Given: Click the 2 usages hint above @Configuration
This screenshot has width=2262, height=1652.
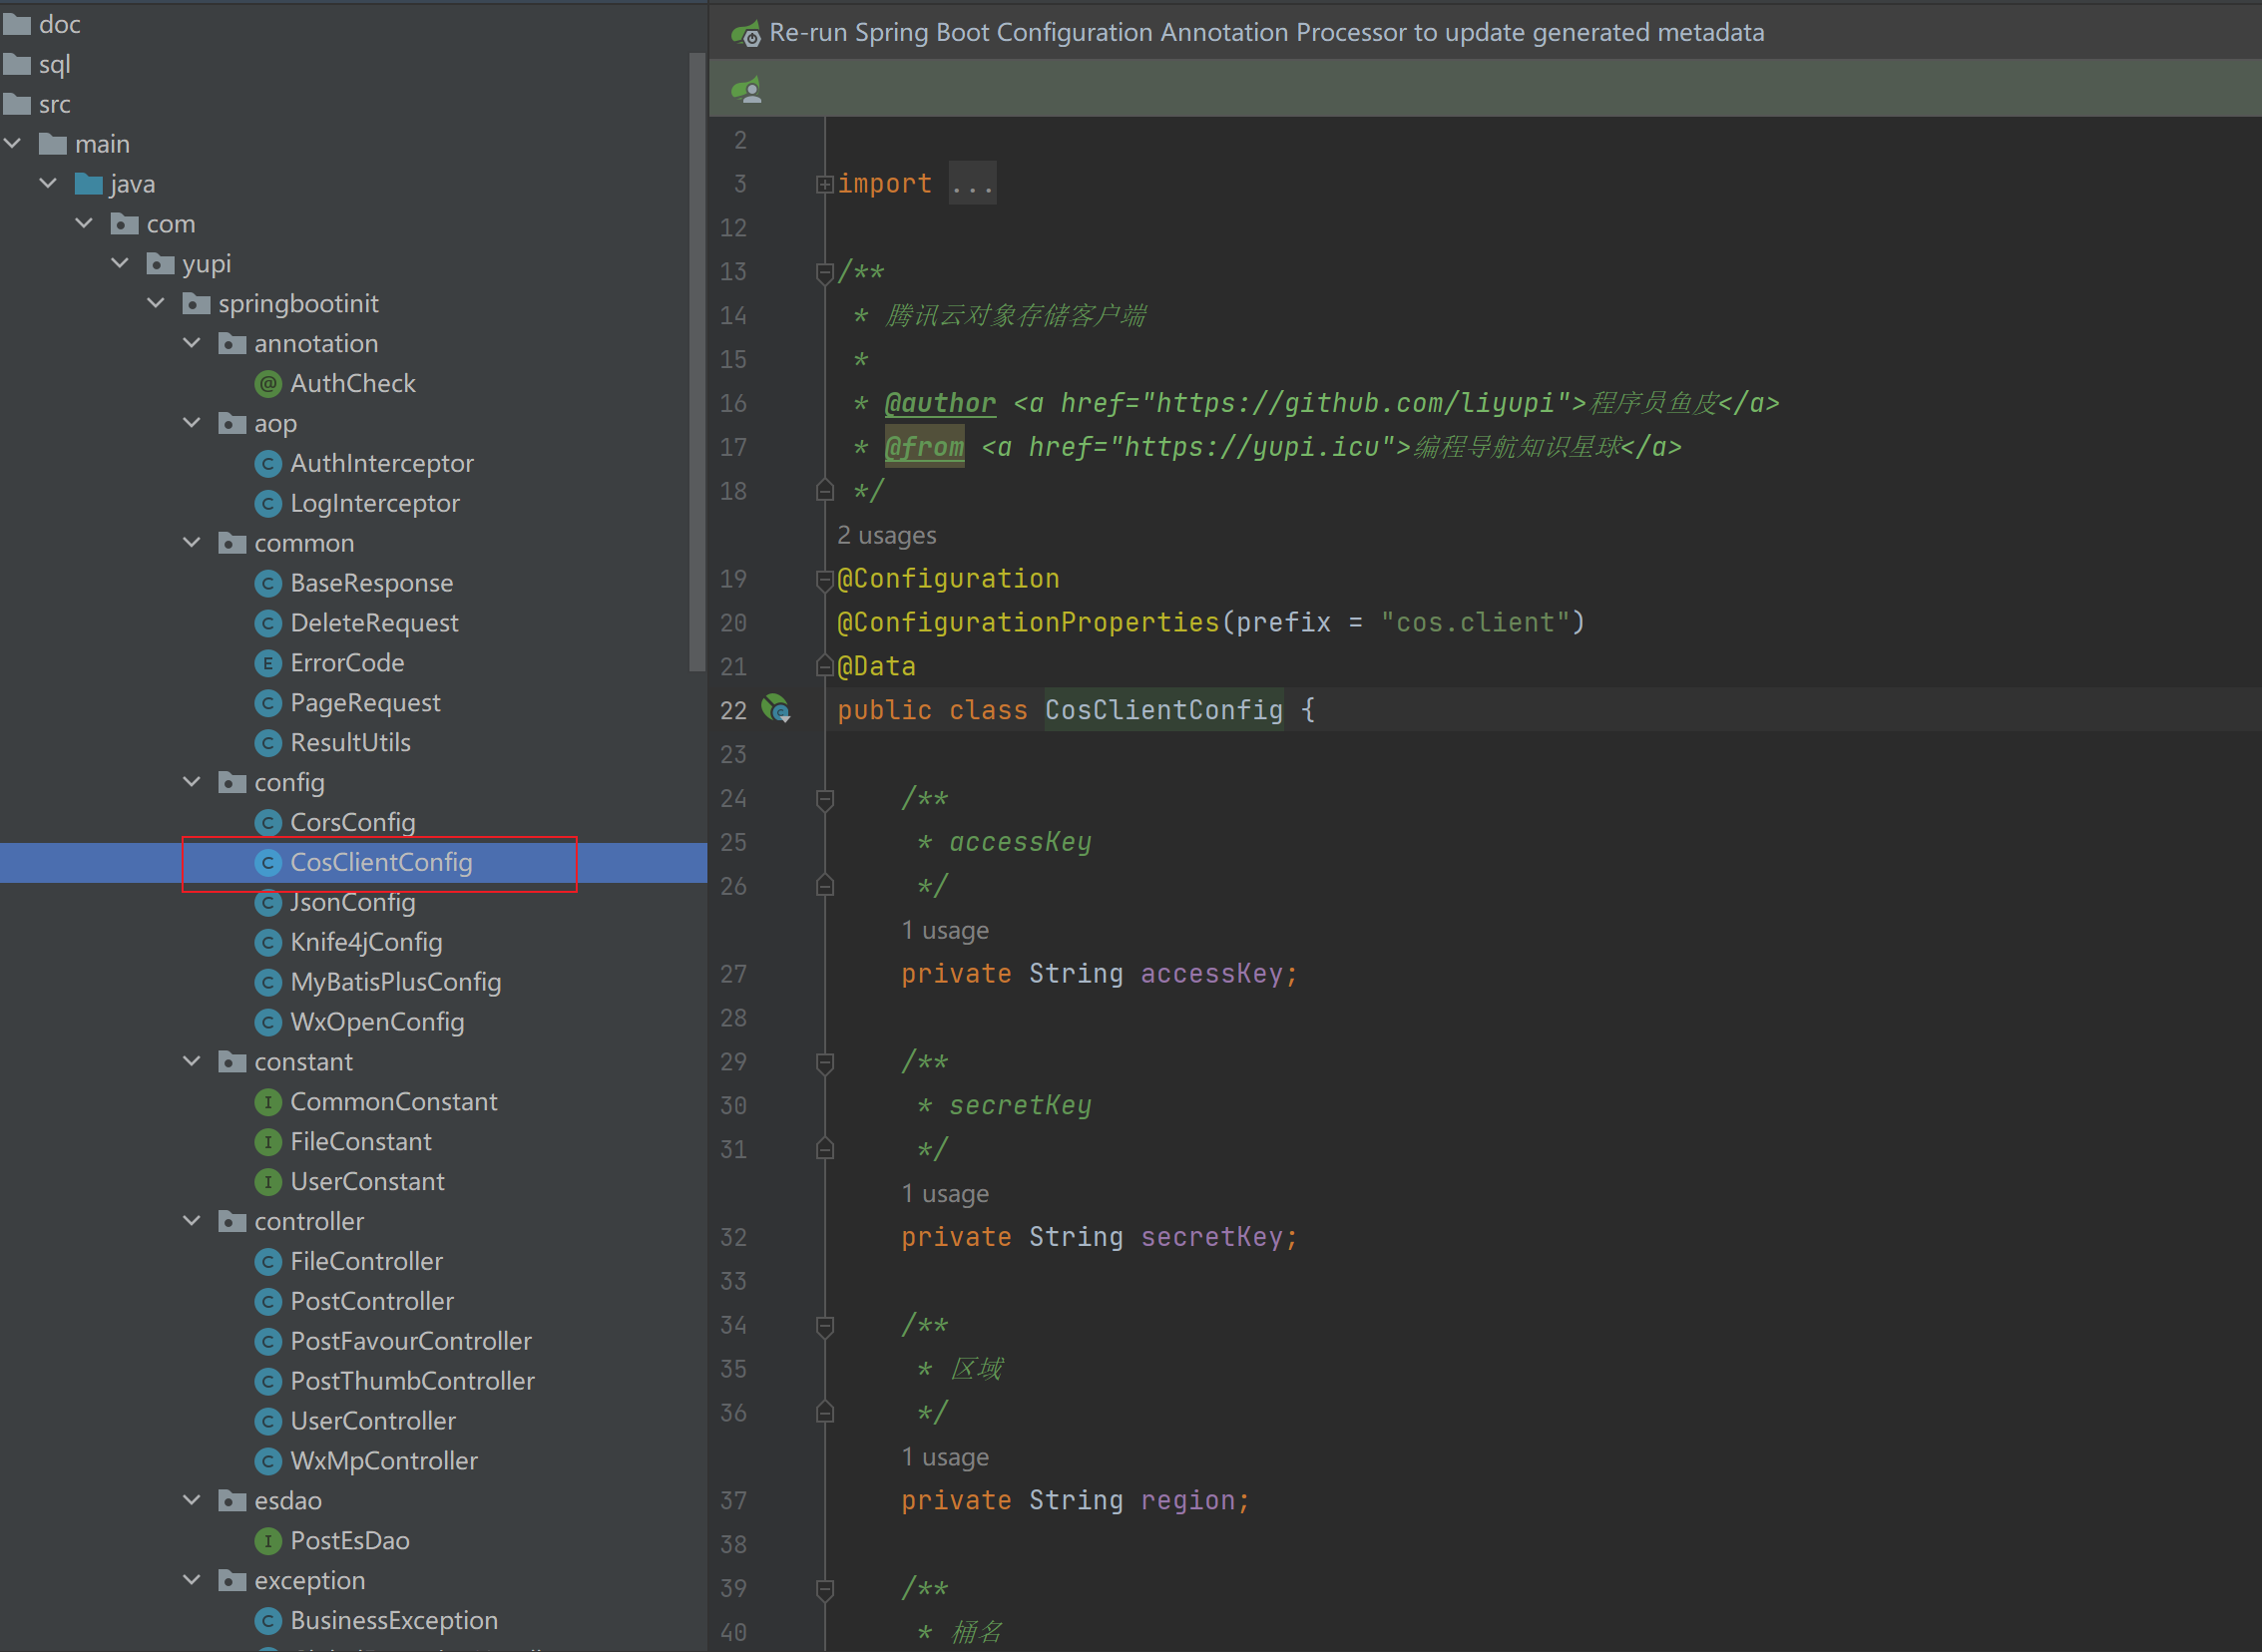Looking at the screenshot, I should (x=886, y=536).
